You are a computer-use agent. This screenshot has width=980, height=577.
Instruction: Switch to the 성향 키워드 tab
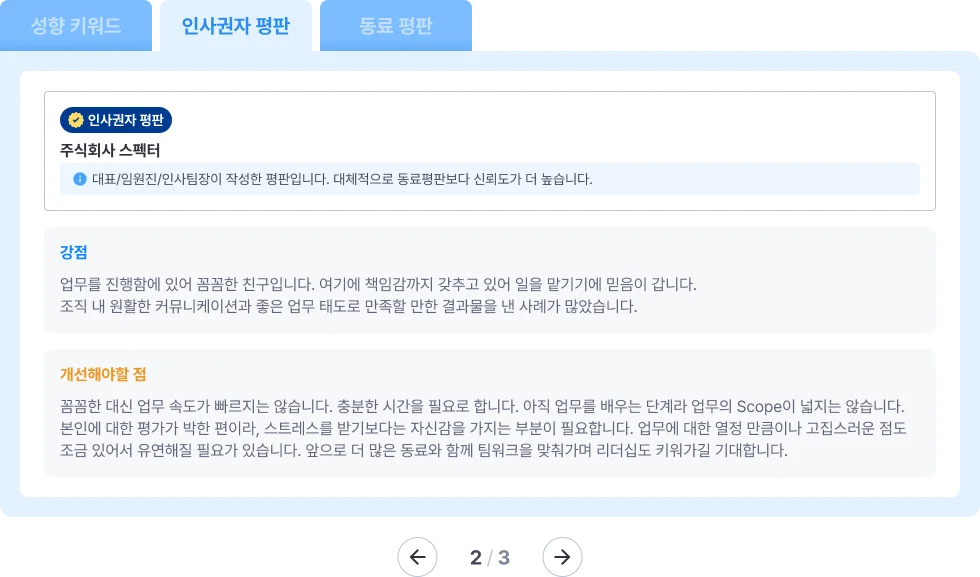tap(76, 25)
